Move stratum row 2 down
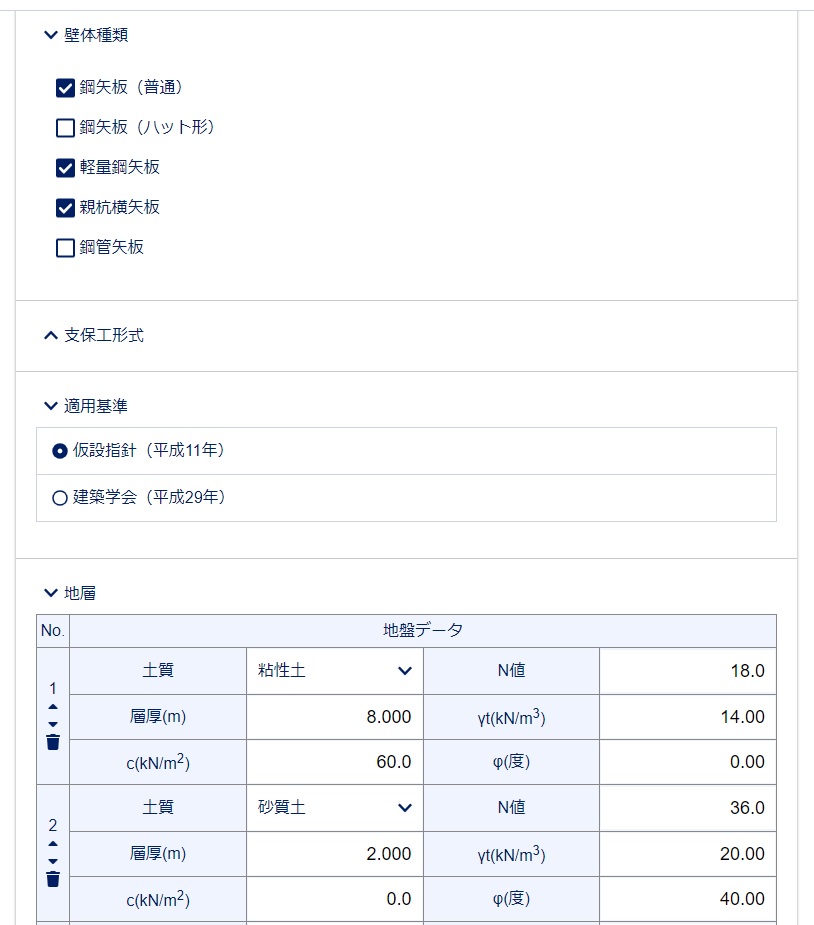The image size is (814, 925). coord(53,861)
